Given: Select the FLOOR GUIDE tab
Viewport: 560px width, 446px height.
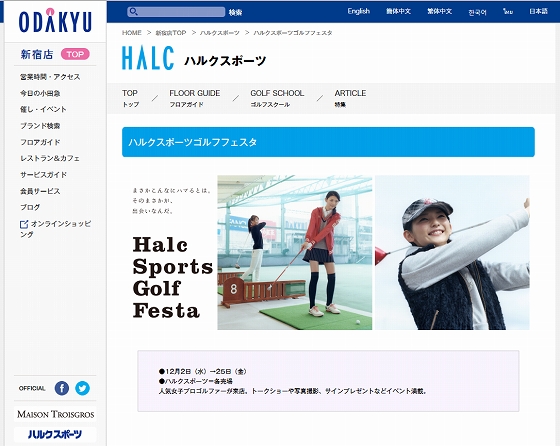Looking at the screenshot, I should coord(195,98).
